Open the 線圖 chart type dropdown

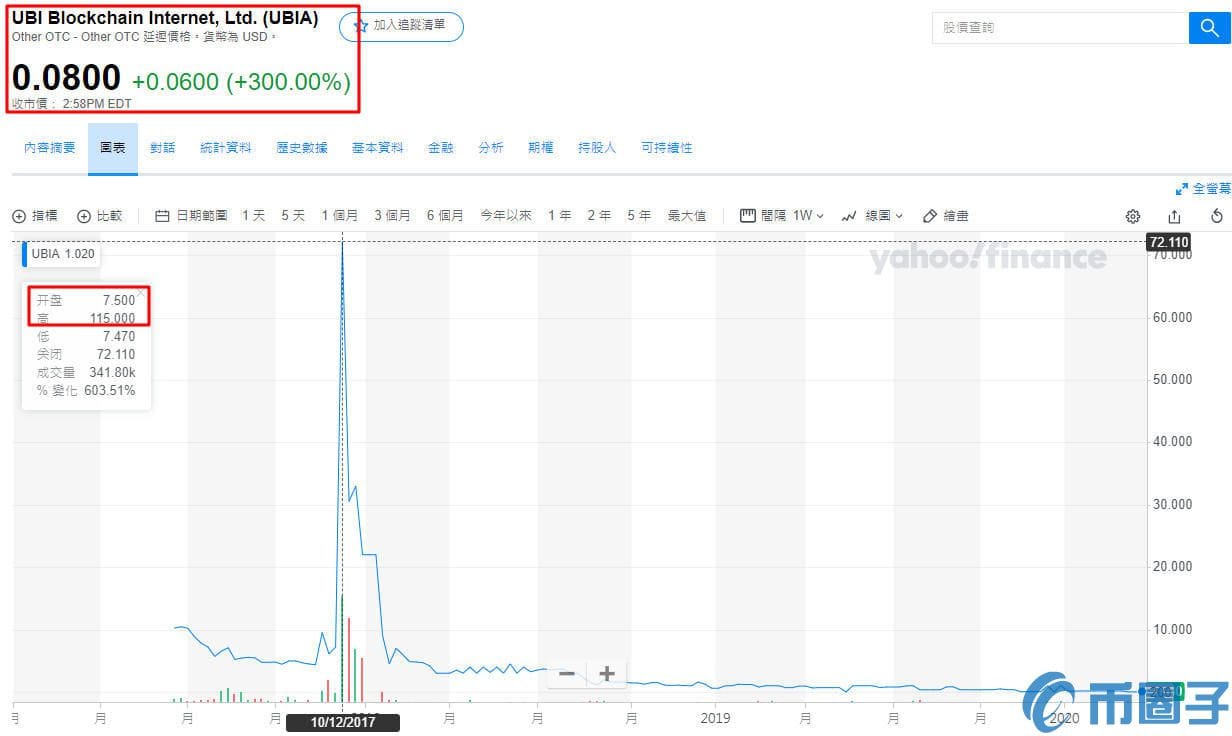click(x=872, y=215)
